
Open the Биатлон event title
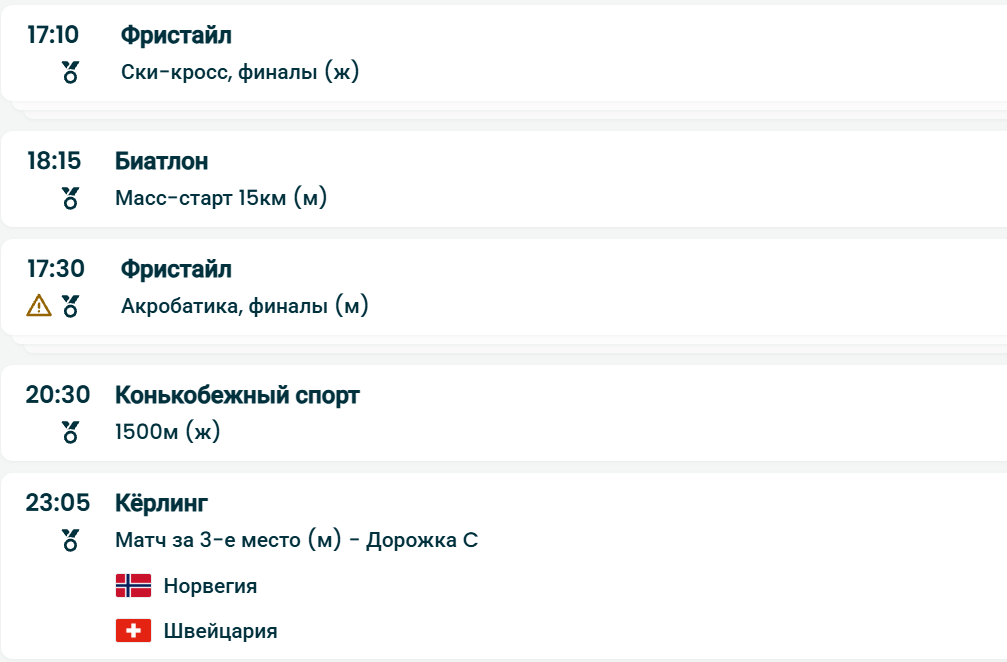click(x=162, y=161)
